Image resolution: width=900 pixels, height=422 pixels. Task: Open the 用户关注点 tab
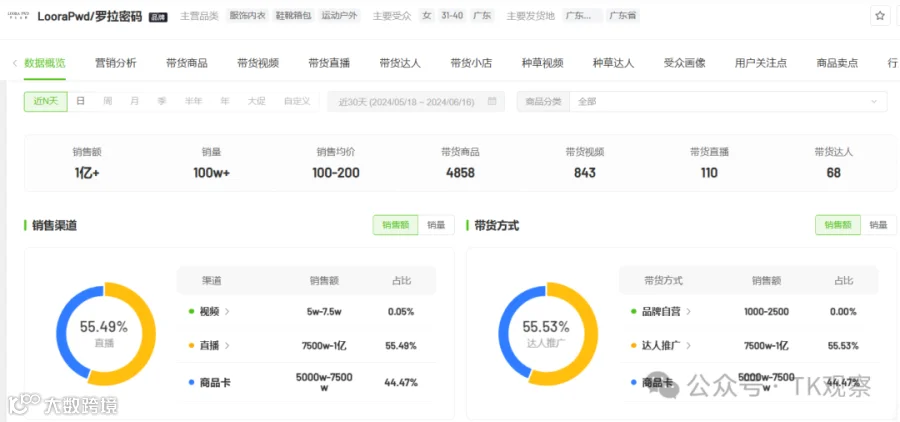point(761,63)
